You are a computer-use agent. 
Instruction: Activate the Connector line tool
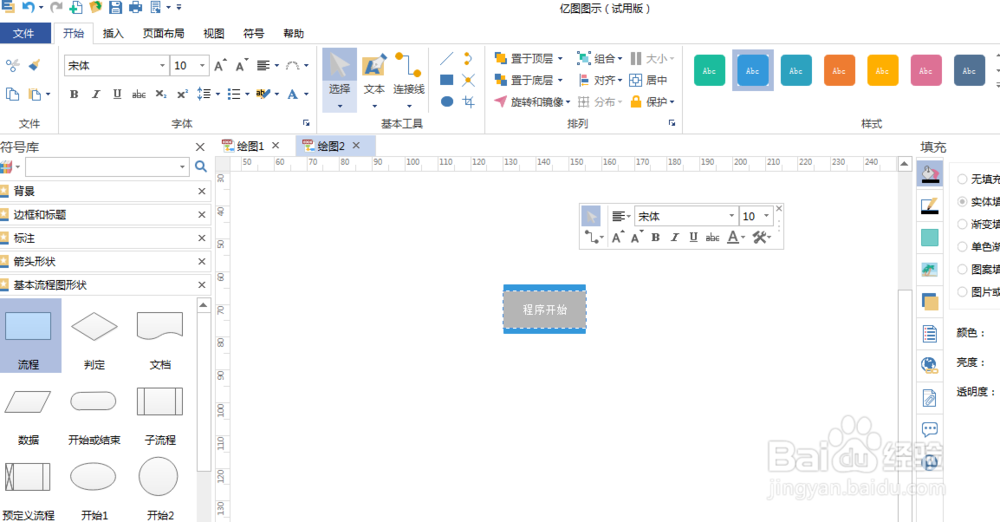pyautogui.click(x=409, y=78)
